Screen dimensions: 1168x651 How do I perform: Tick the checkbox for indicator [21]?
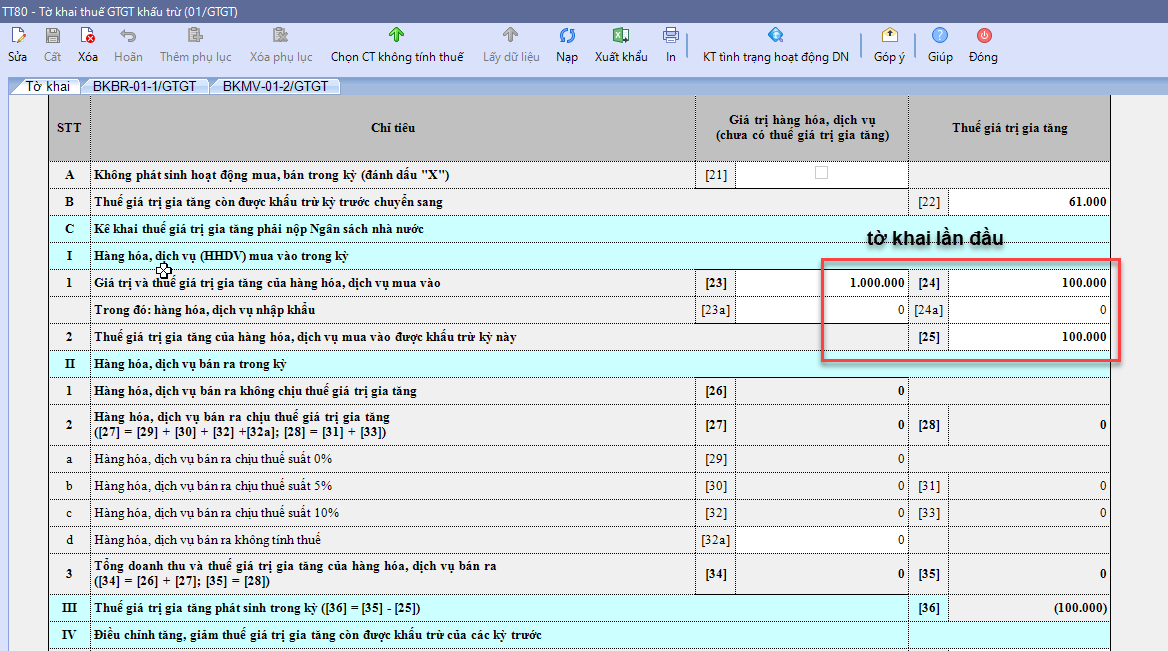pyautogui.click(x=821, y=173)
